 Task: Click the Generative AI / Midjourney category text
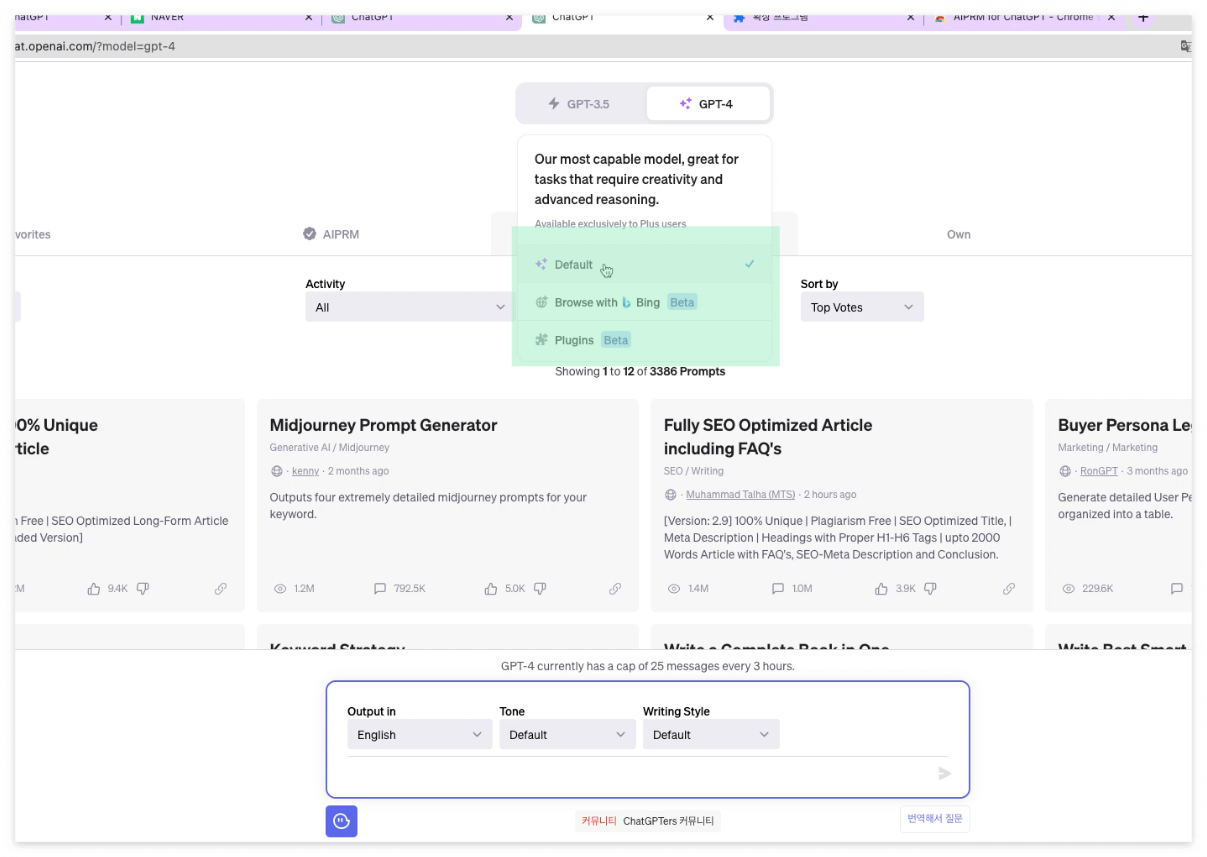pyautogui.click(x=329, y=448)
